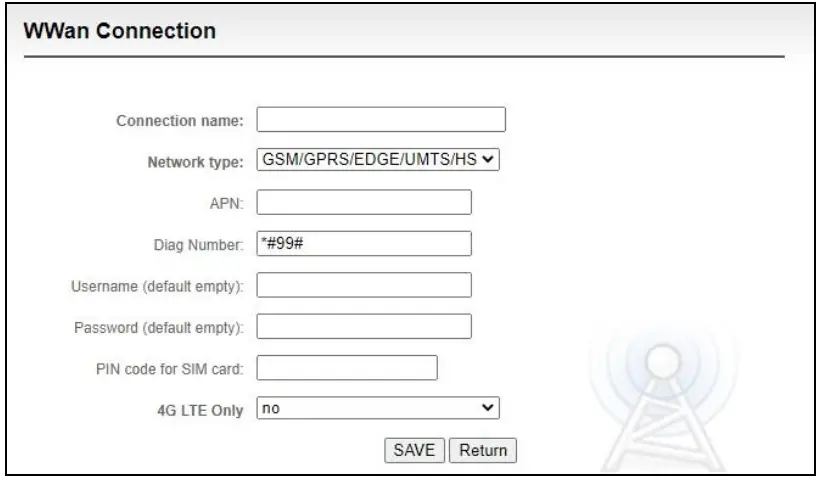Click the Diag Number field containing *#99#
Viewport: 824px width, 483px height.
[364, 244]
